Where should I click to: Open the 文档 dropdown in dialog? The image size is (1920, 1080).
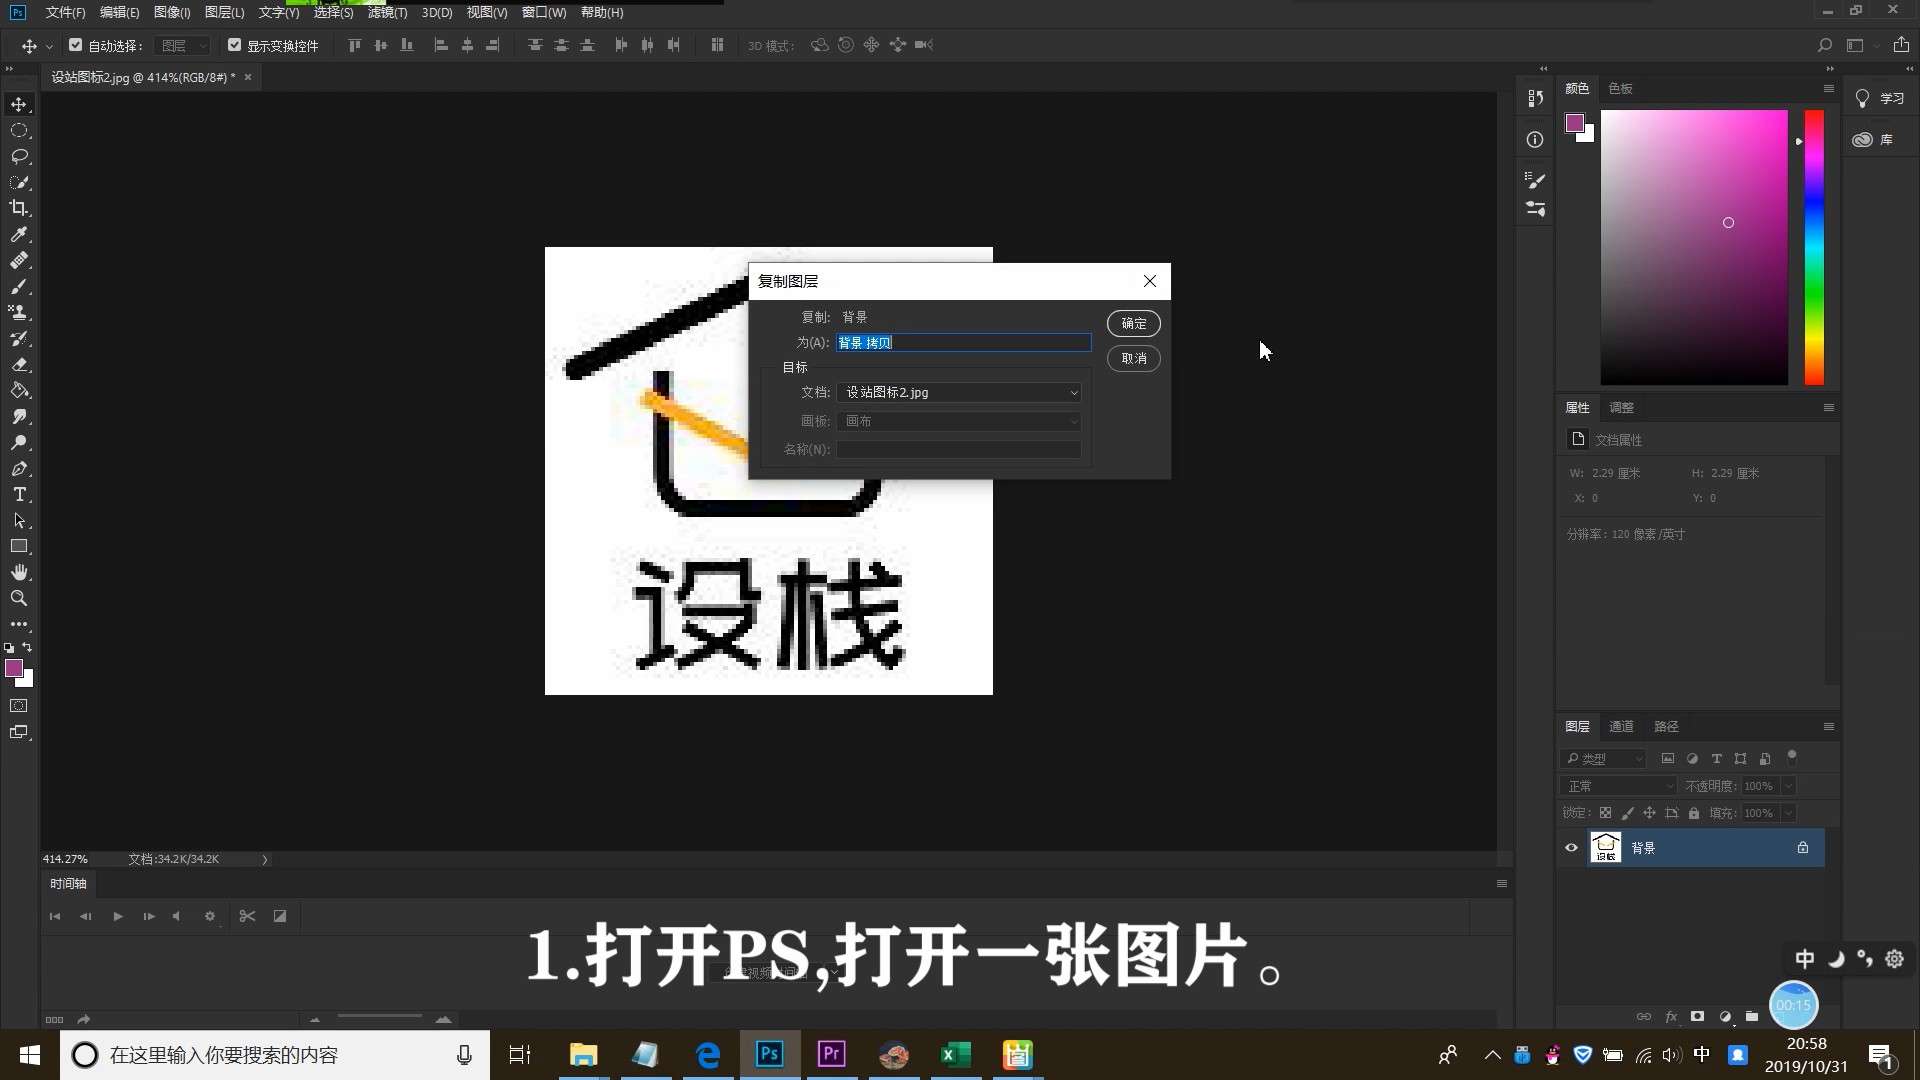point(959,393)
